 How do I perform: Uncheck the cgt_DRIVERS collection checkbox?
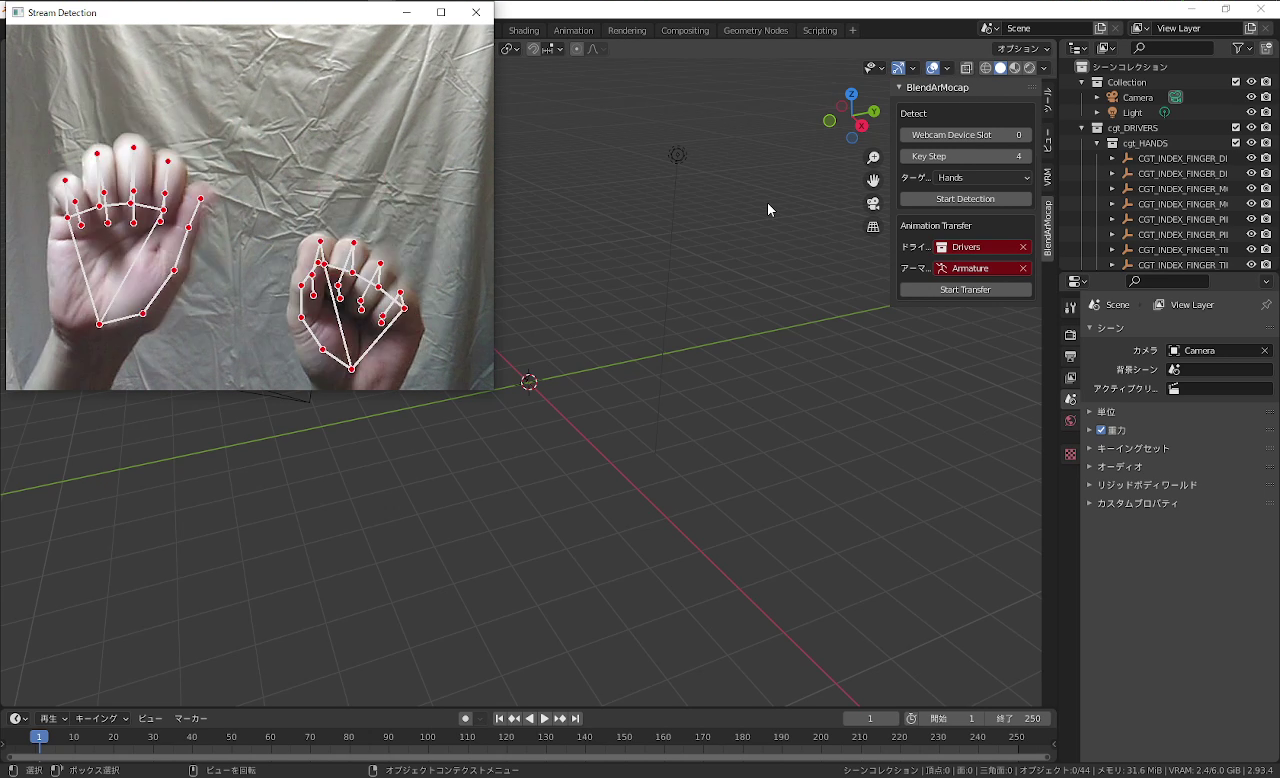pos(1236,128)
